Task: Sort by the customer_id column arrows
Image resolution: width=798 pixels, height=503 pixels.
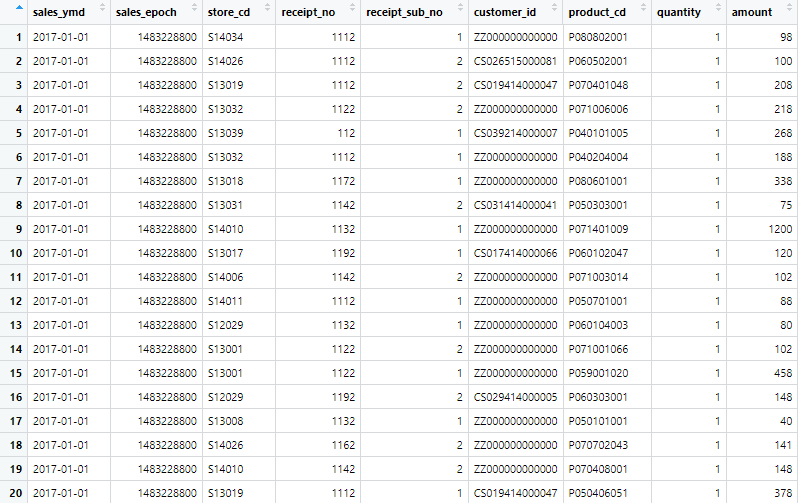Action: [555, 8]
